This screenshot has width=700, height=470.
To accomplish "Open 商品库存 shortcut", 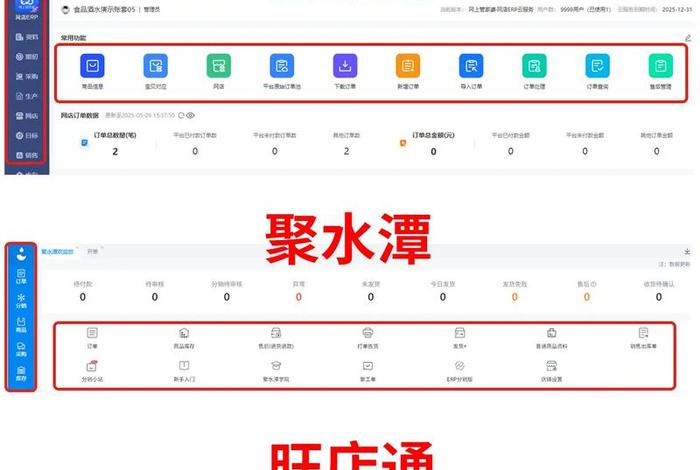I will click(184, 337).
